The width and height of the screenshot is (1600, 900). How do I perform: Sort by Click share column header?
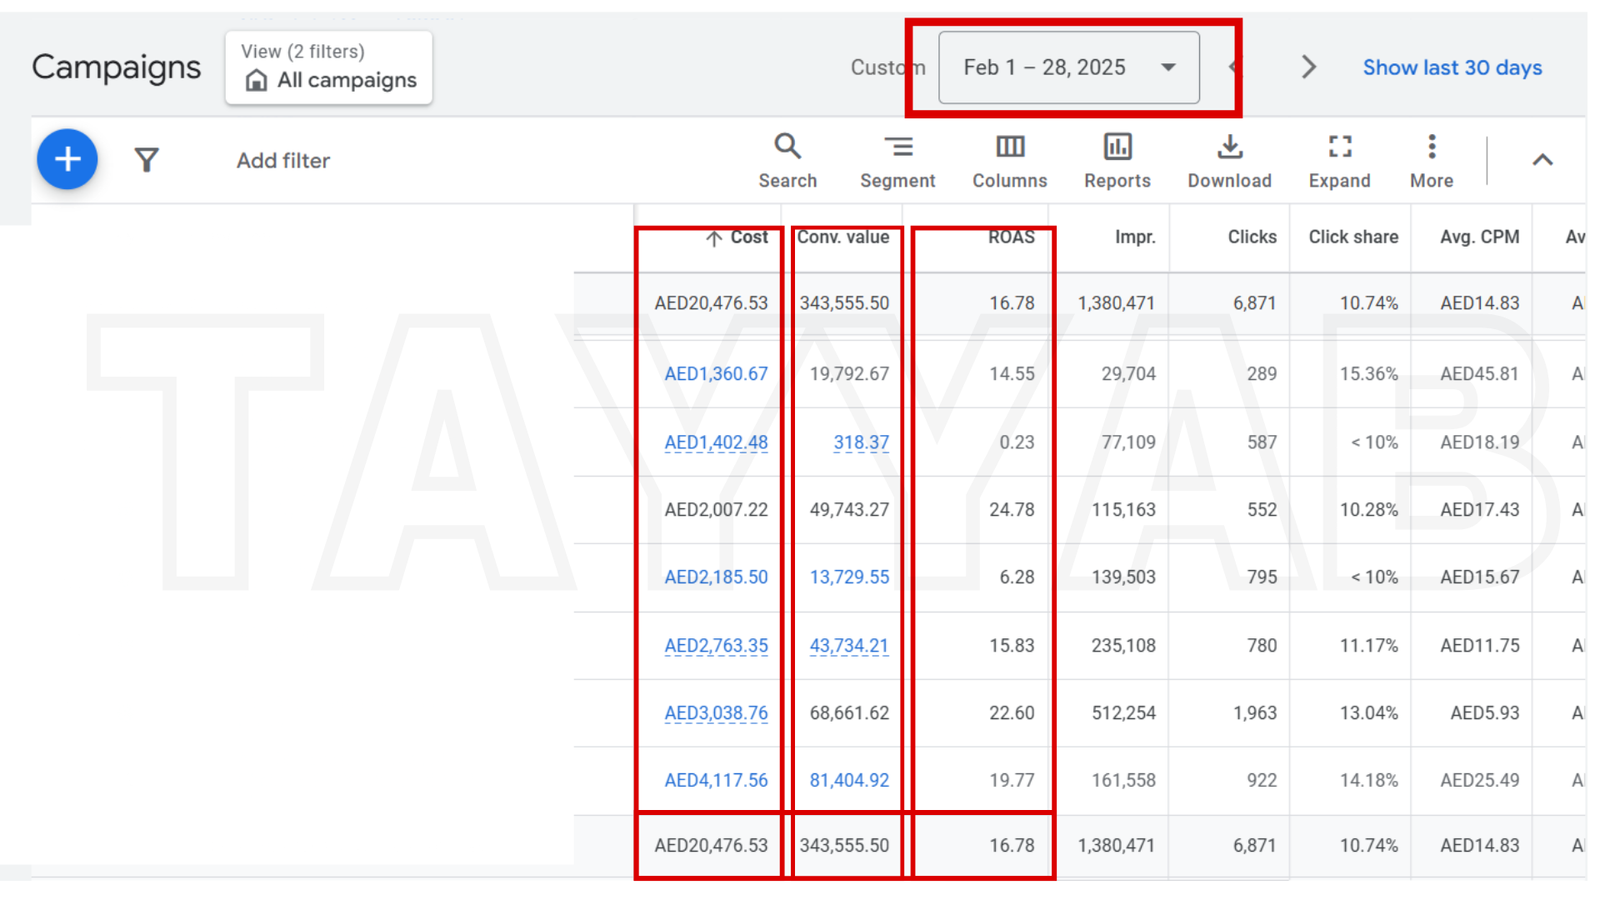point(1353,237)
